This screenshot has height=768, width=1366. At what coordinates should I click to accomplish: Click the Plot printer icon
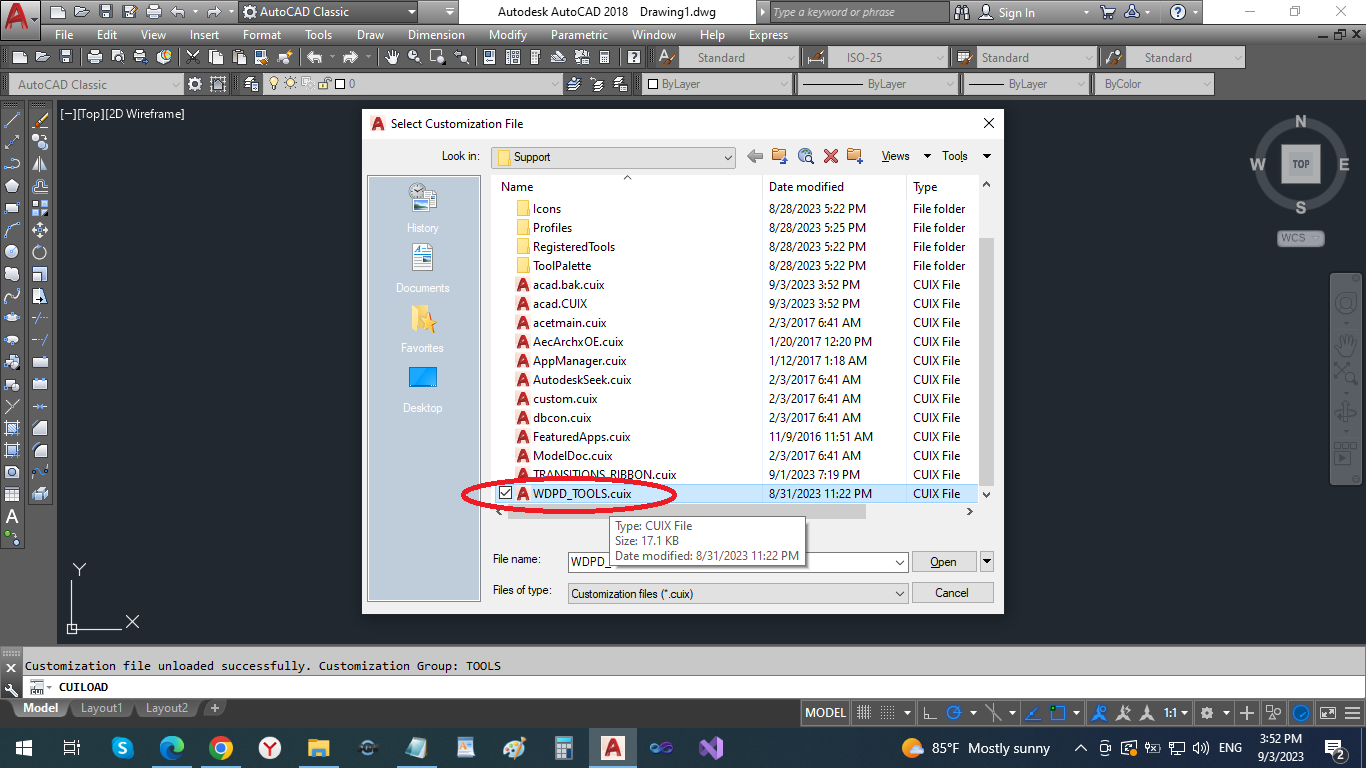[x=95, y=57]
